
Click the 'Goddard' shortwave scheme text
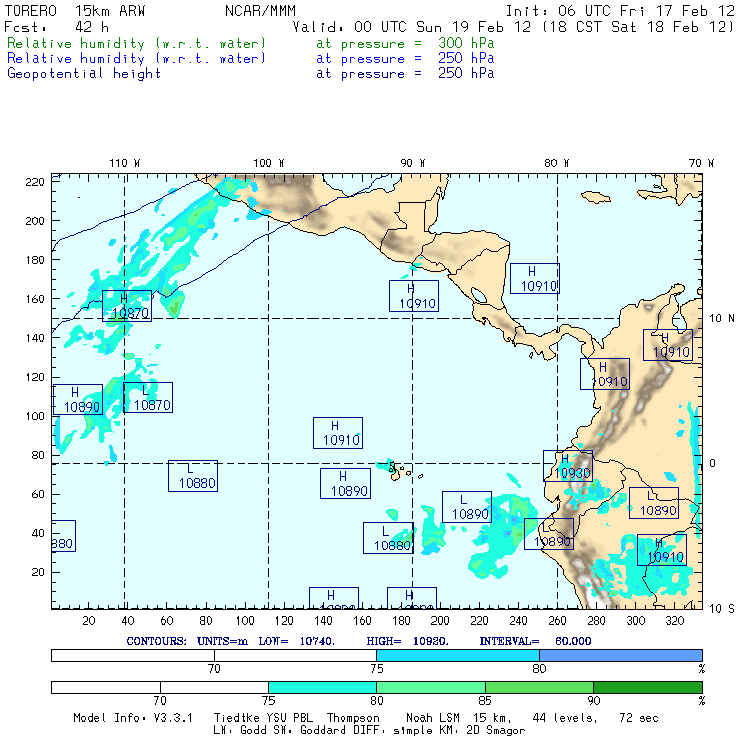click(x=323, y=731)
